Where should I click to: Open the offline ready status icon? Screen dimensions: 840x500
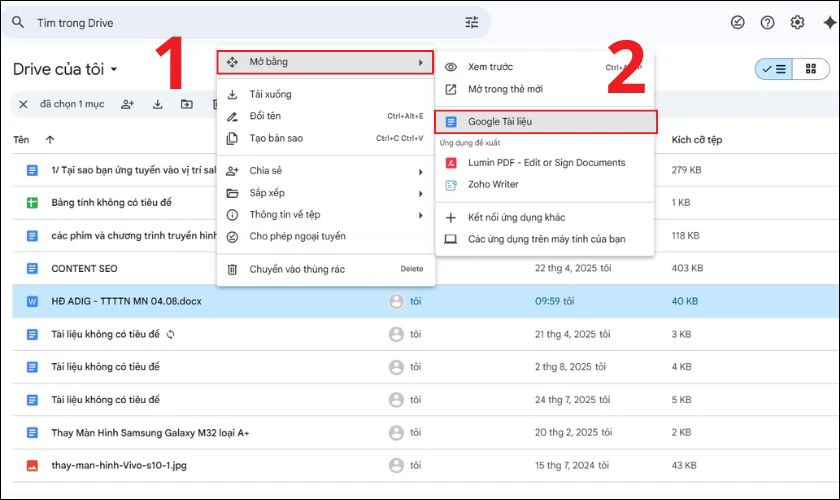(738, 23)
